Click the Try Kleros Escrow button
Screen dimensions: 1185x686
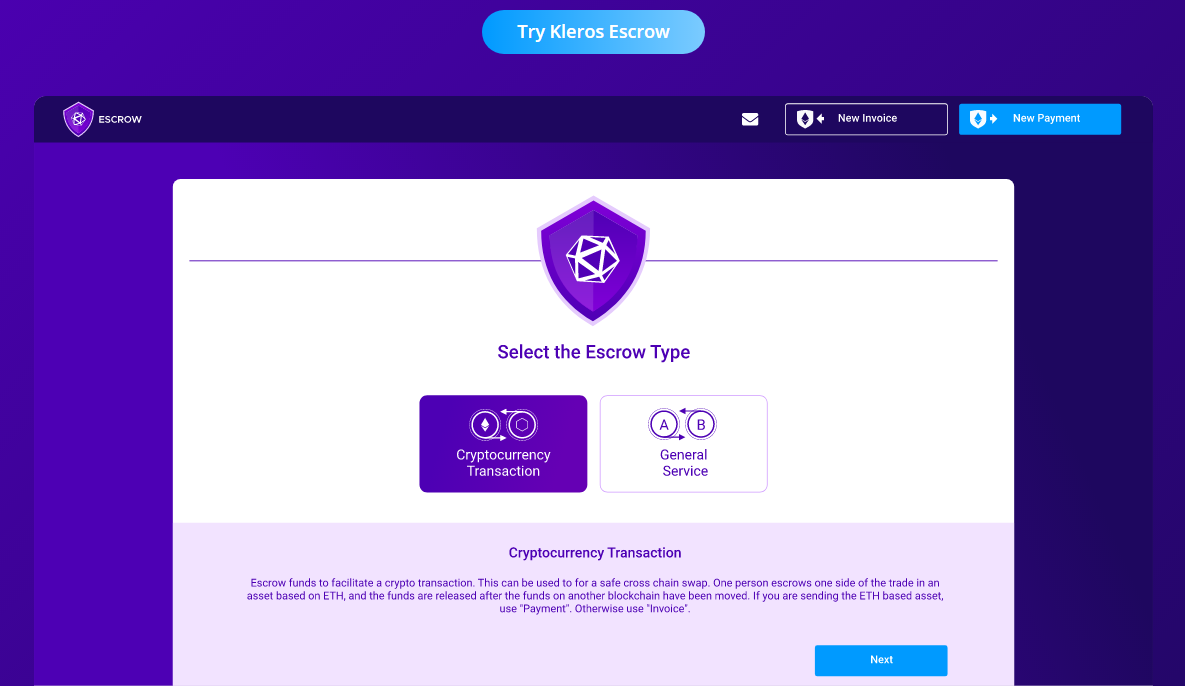pos(593,32)
